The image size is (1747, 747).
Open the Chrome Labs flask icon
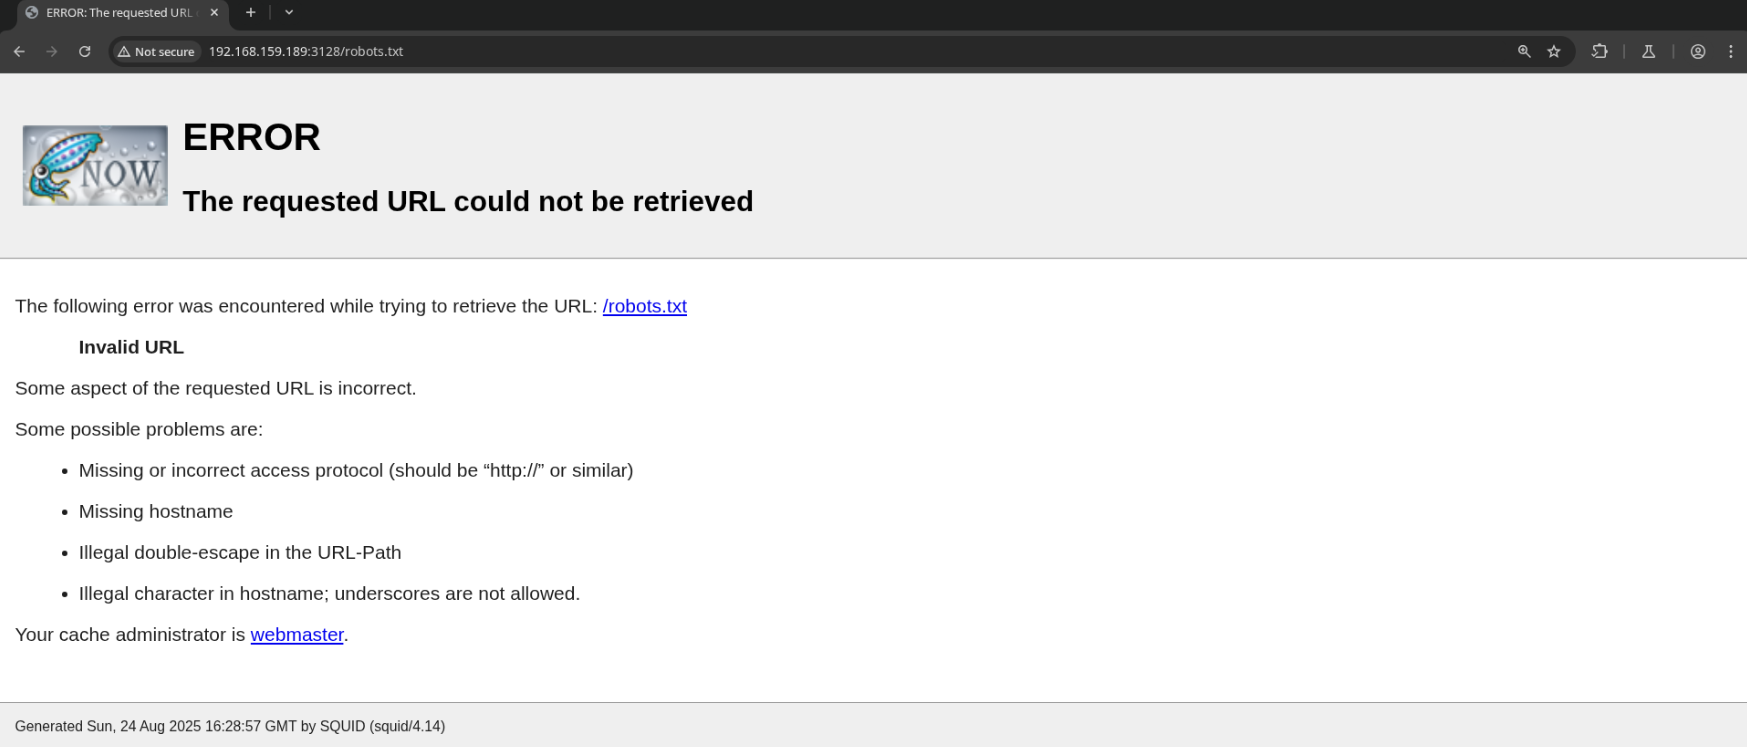1649,51
